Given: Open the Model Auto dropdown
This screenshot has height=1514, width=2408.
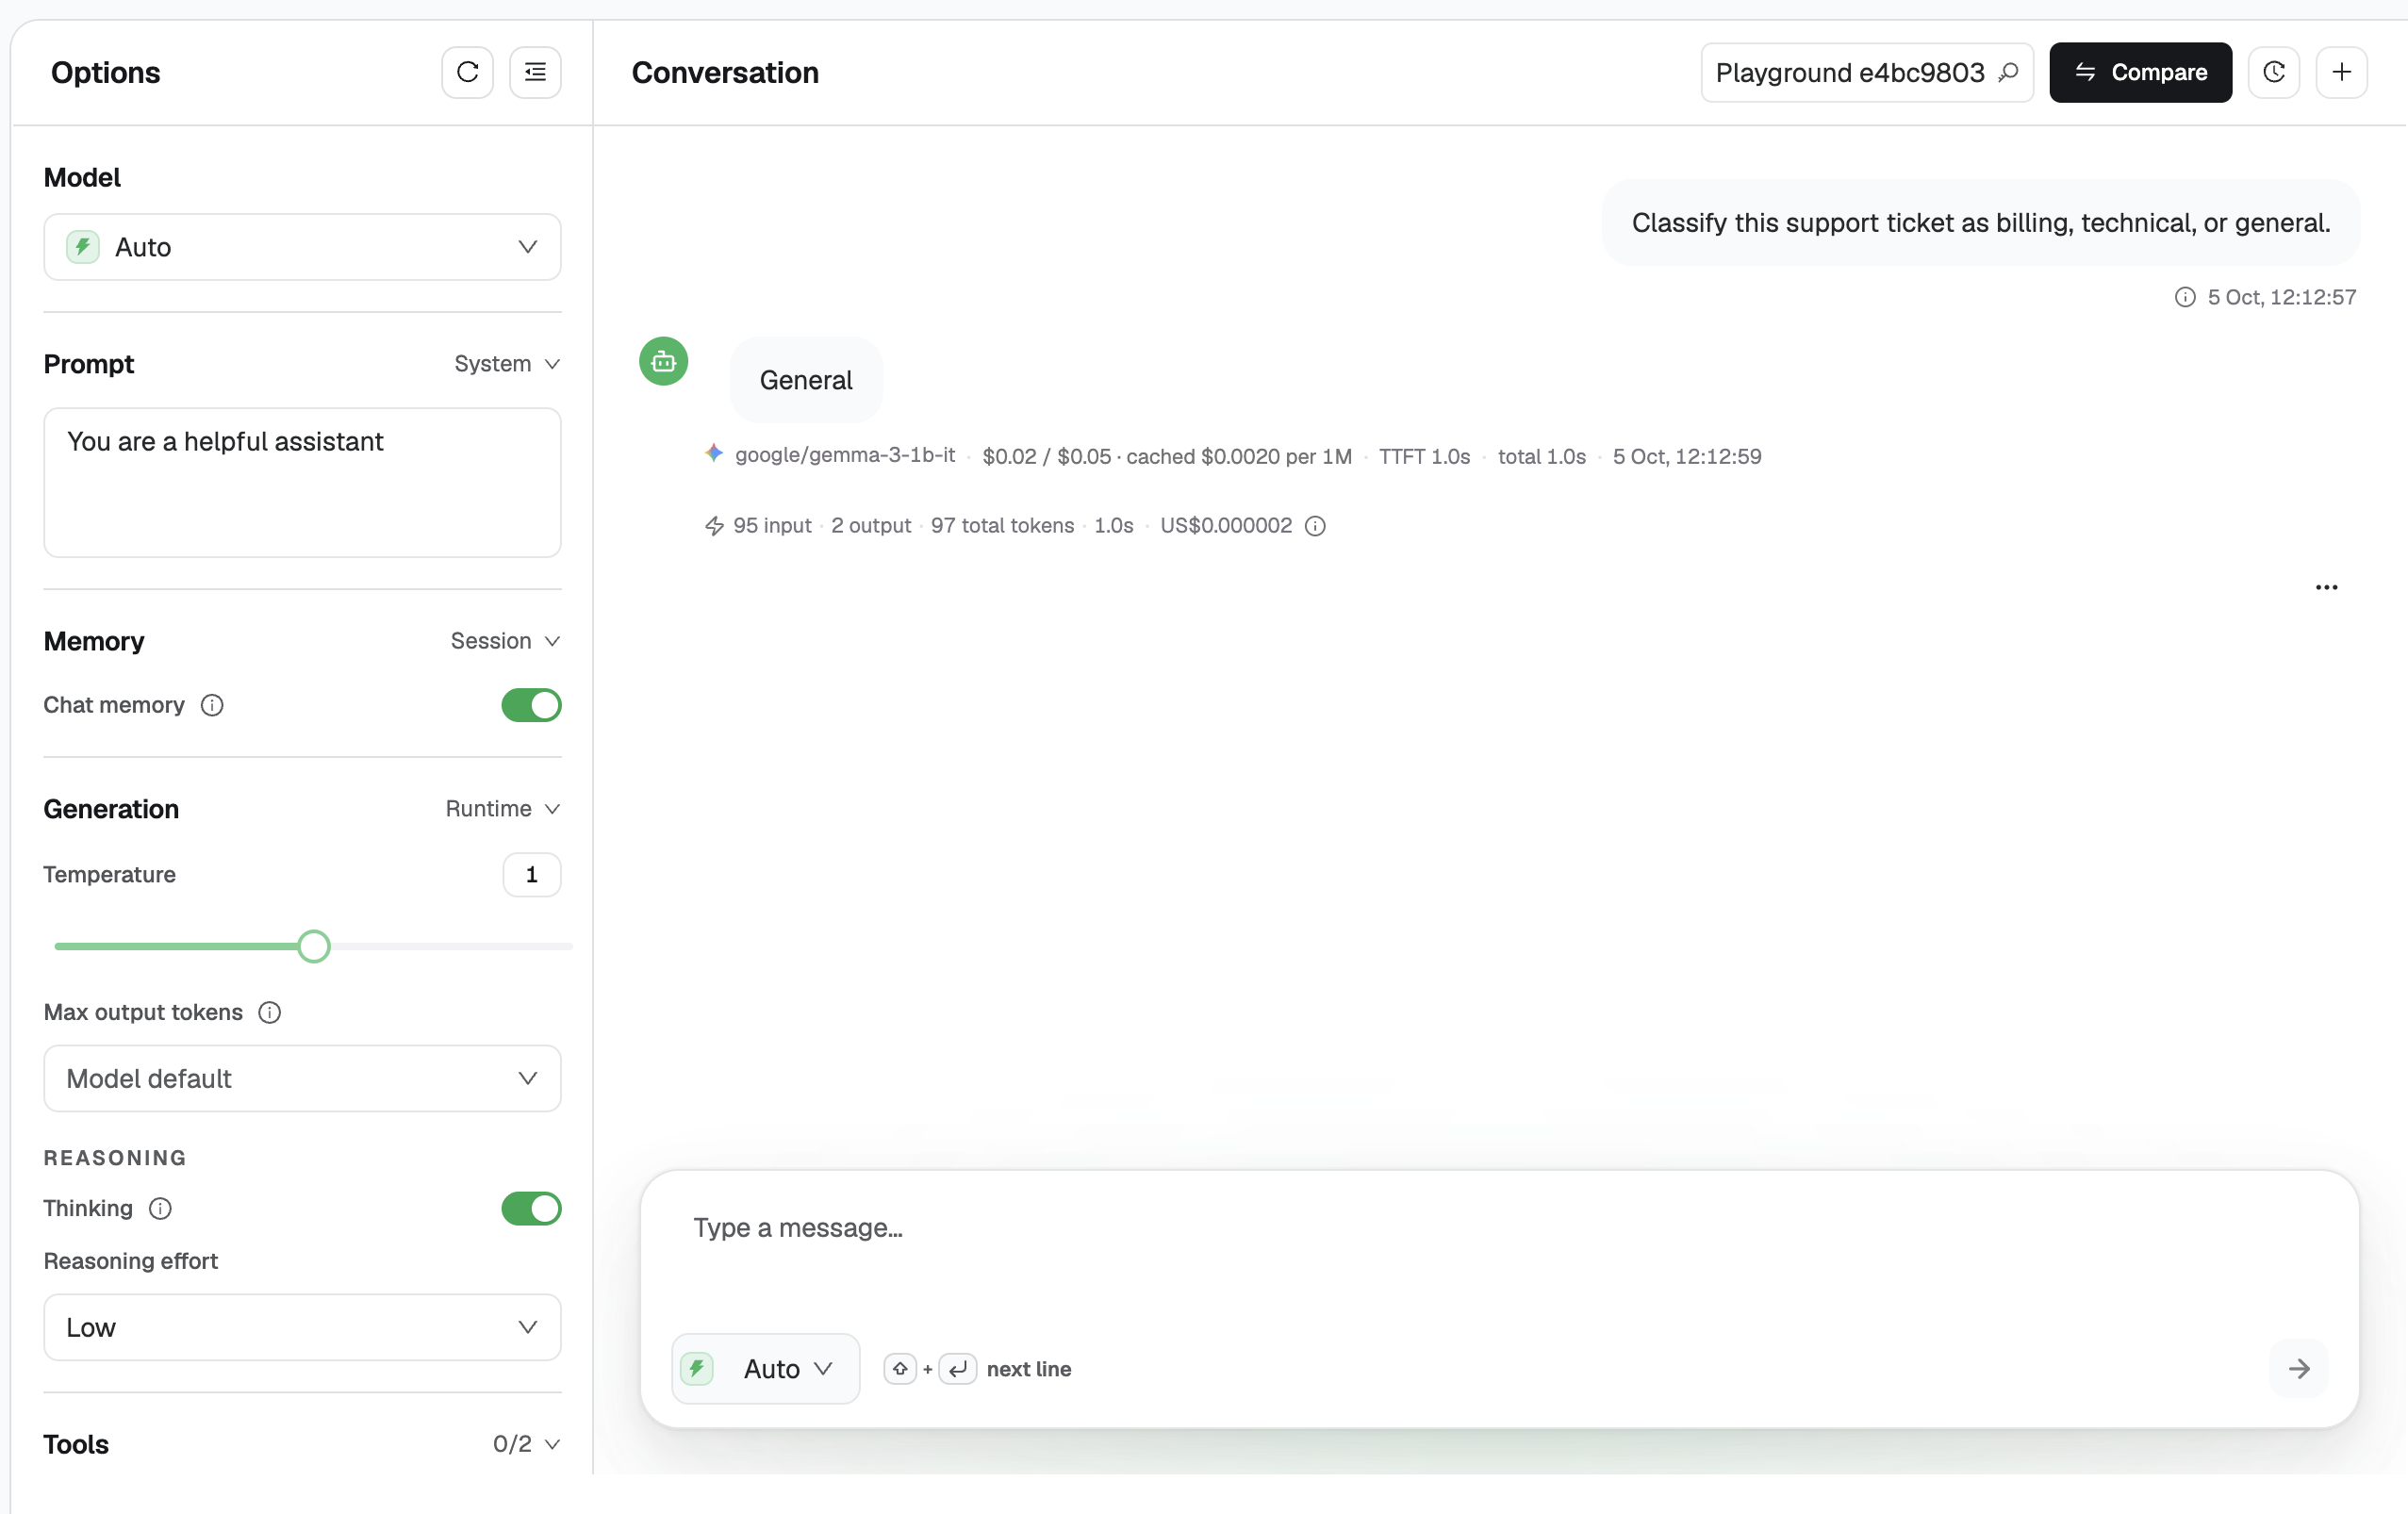Looking at the screenshot, I should (x=302, y=247).
